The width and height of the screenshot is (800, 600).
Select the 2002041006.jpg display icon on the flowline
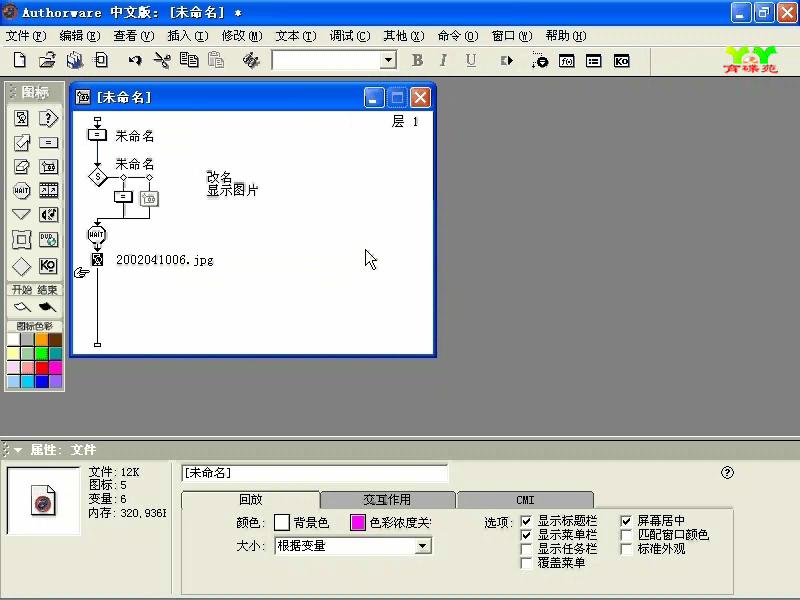point(97,259)
